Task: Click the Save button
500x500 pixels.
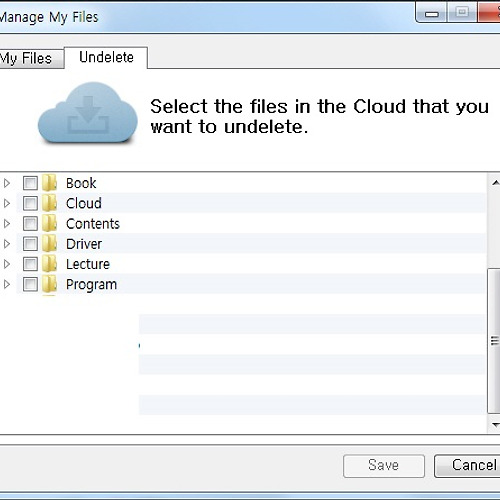Action: click(384, 466)
